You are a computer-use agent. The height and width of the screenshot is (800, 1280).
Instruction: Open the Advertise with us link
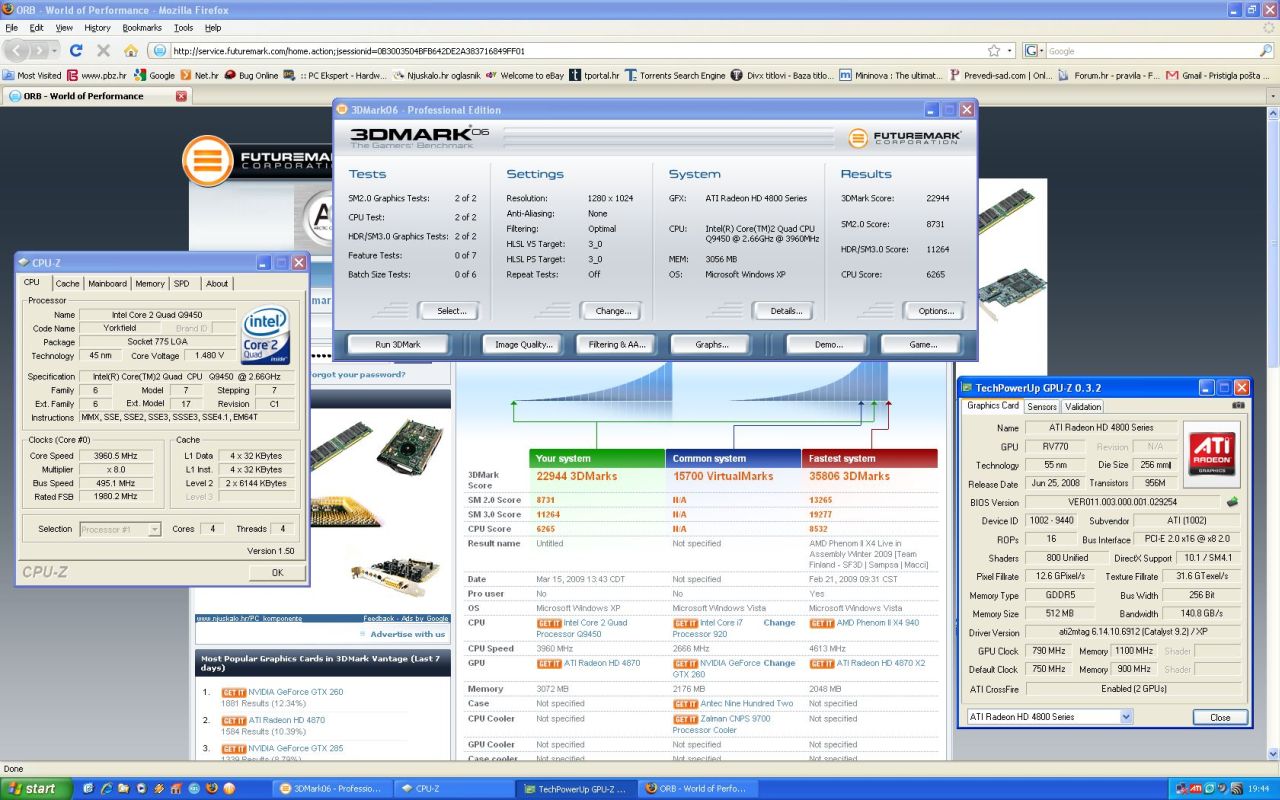click(408, 634)
